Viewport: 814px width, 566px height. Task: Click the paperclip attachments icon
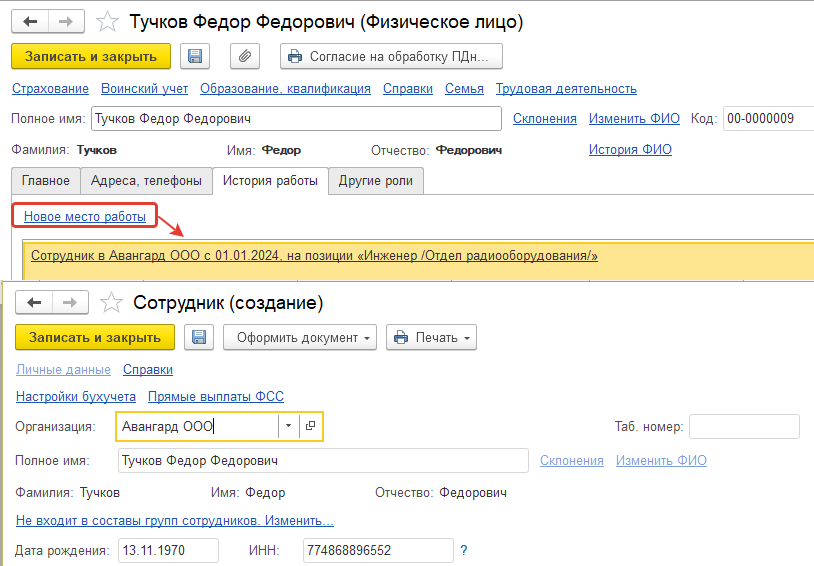point(245,56)
